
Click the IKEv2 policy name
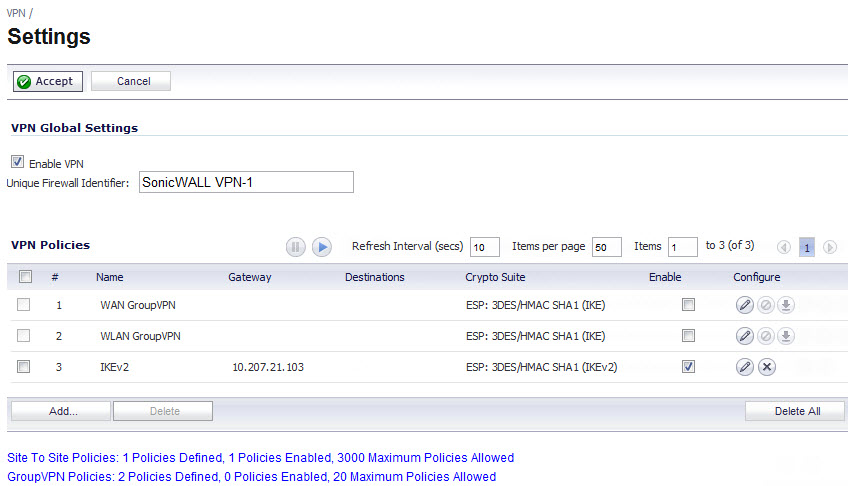[115, 367]
